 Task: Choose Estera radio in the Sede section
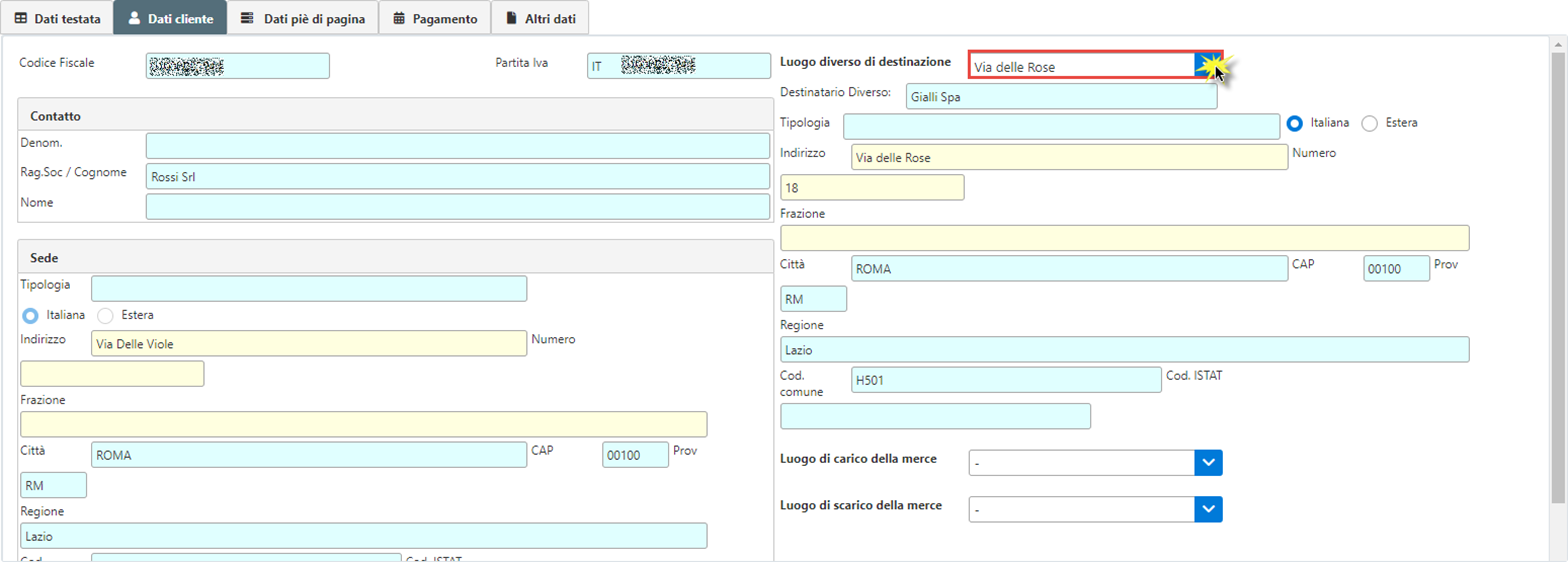(105, 315)
